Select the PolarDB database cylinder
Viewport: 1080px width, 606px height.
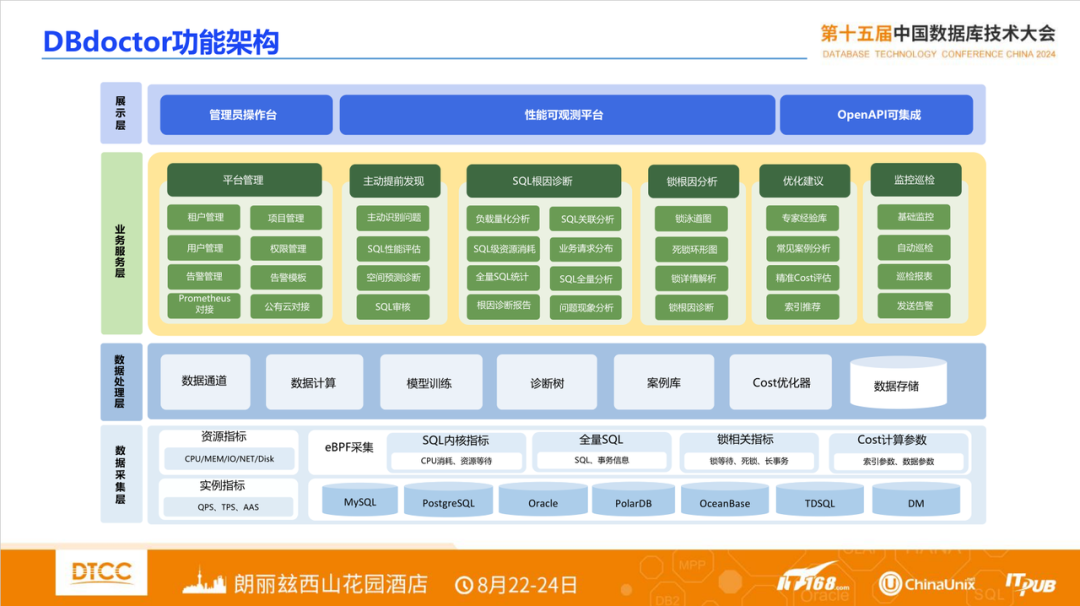pyautogui.click(x=633, y=500)
